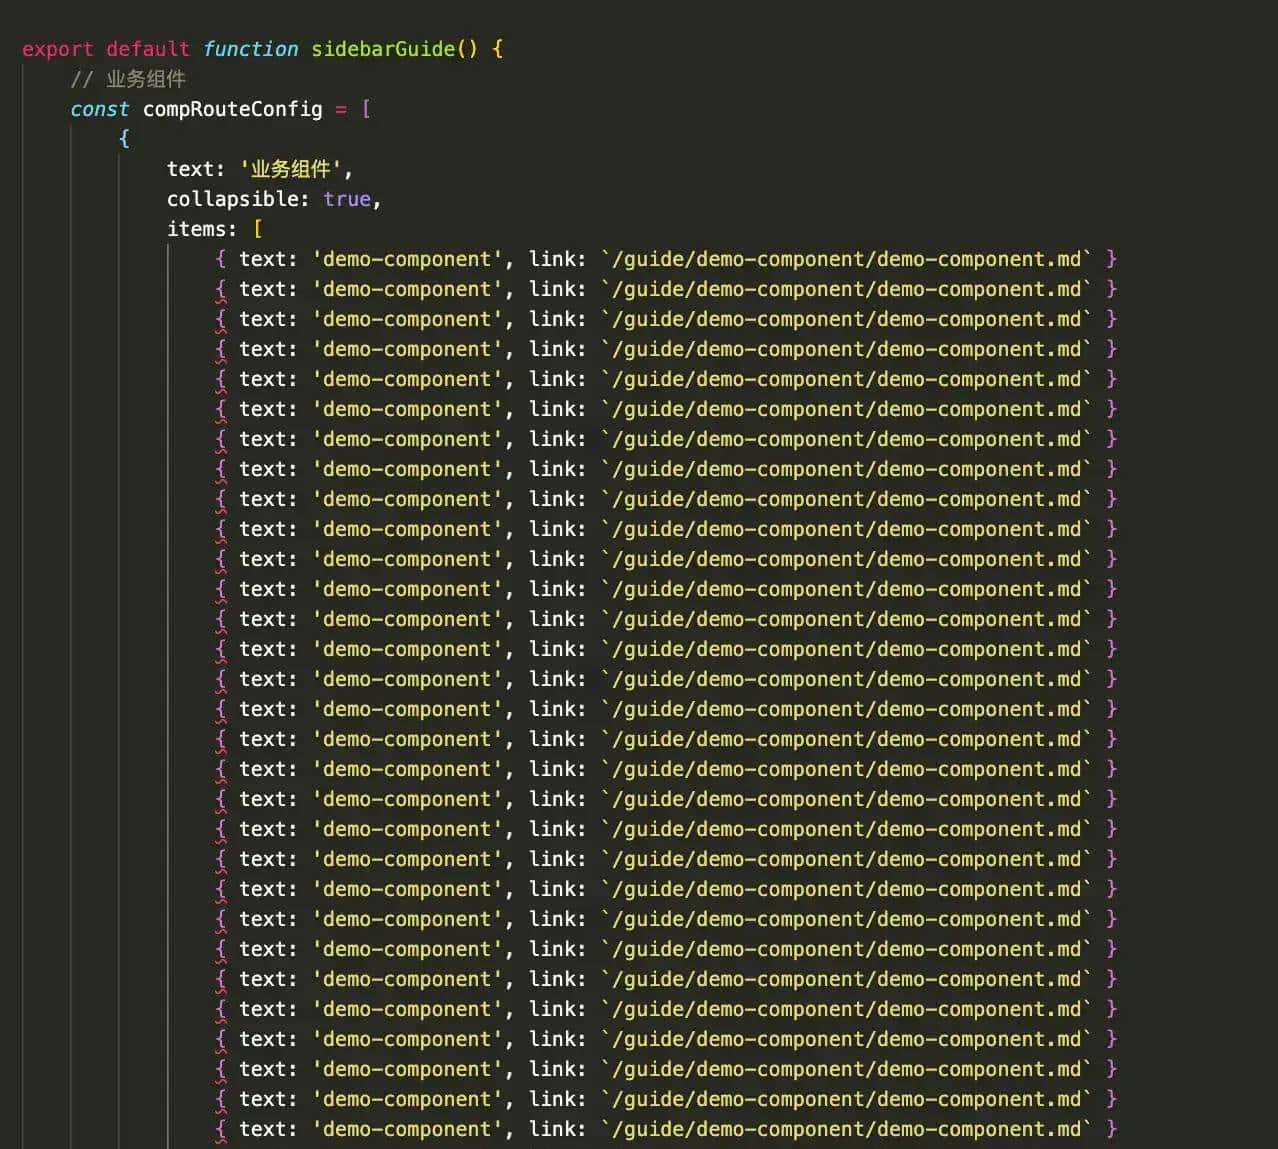The width and height of the screenshot is (1278, 1149).
Task: Click the equals sign after compRouteConfig
Action: coord(341,109)
